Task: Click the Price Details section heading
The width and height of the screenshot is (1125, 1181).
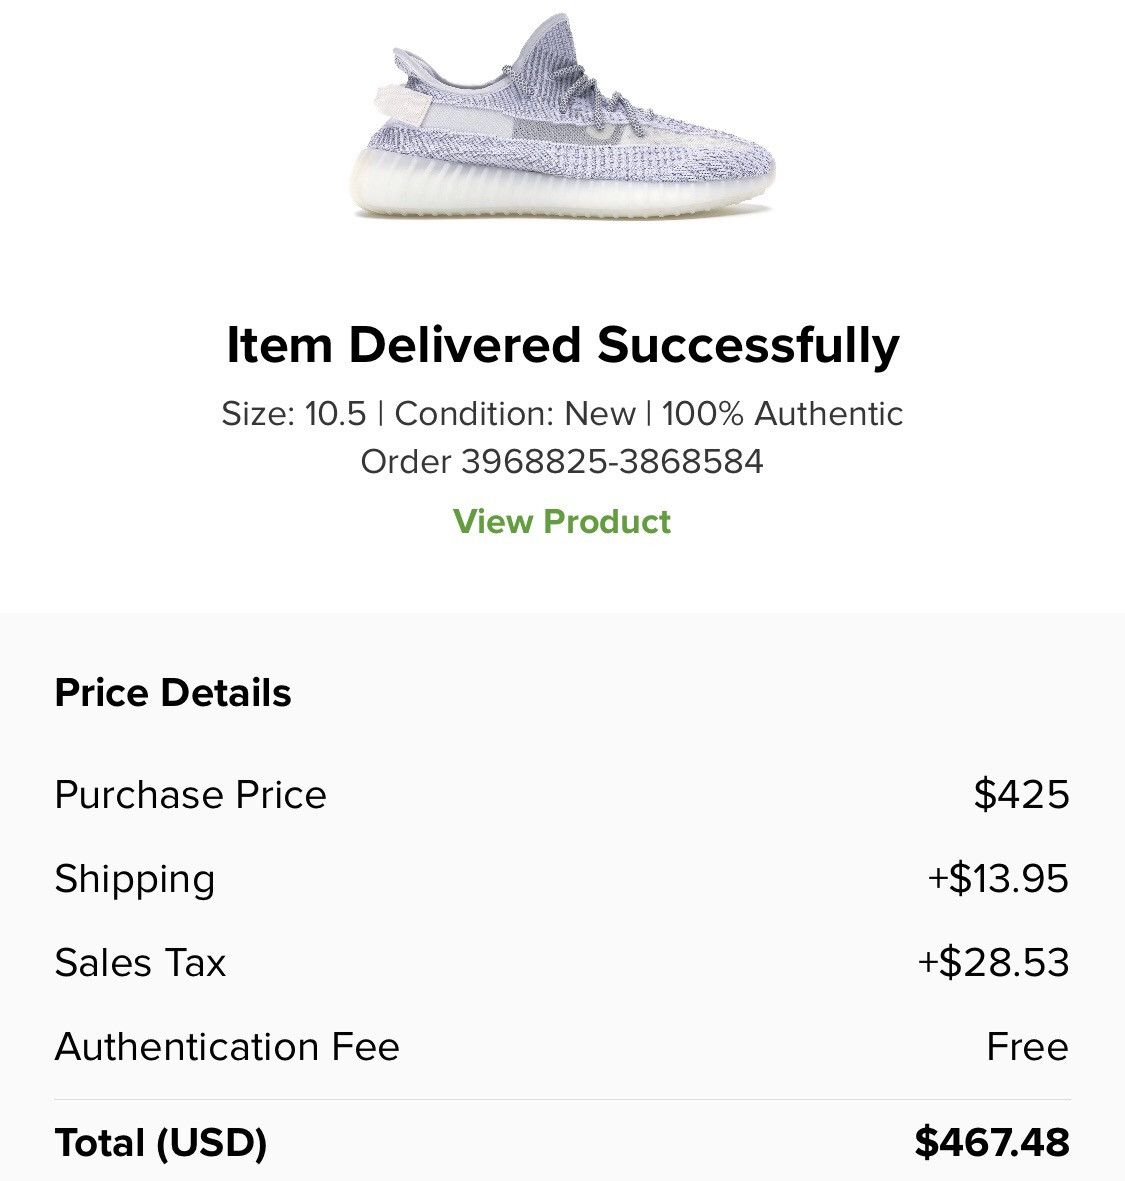Action: (x=173, y=693)
